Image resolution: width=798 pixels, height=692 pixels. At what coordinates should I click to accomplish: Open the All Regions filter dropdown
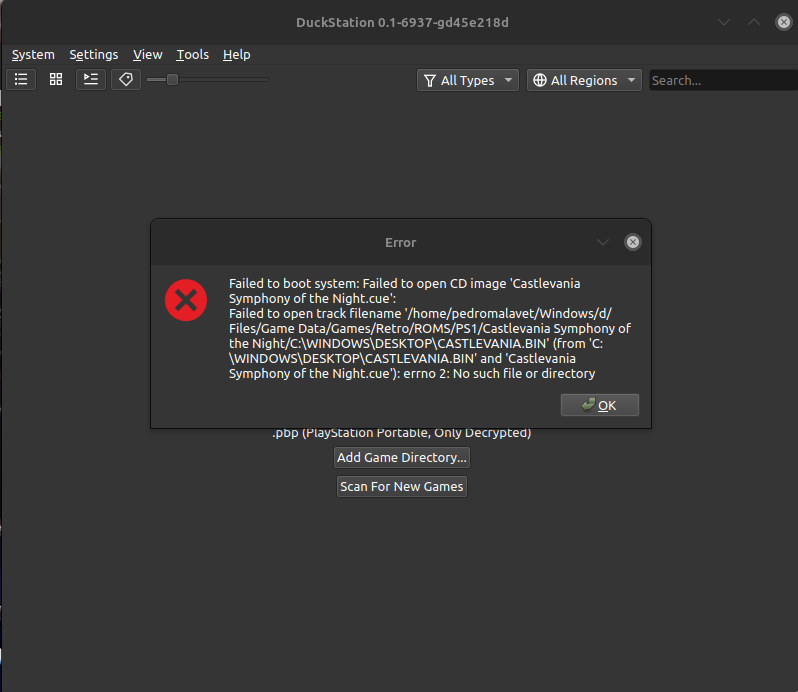[584, 80]
